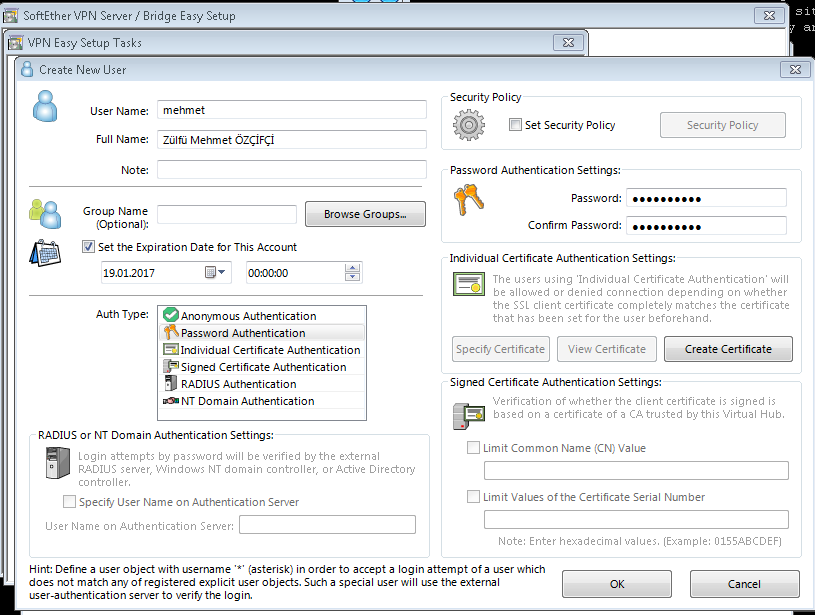The image size is (815, 615).
Task: Focus the Password field
Action: pyautogui.click(x=706, y=198)
